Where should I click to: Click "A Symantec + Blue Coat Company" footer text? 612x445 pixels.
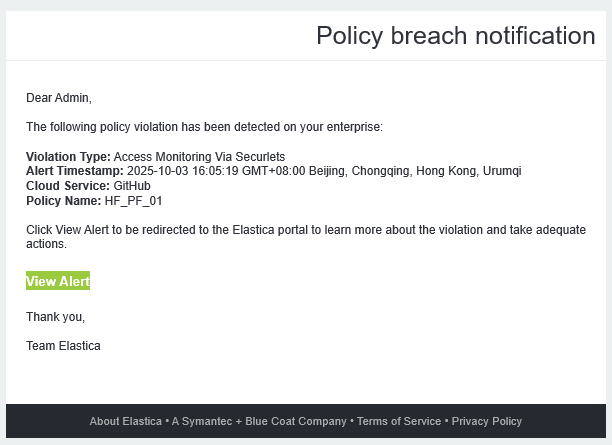[261, 422]
